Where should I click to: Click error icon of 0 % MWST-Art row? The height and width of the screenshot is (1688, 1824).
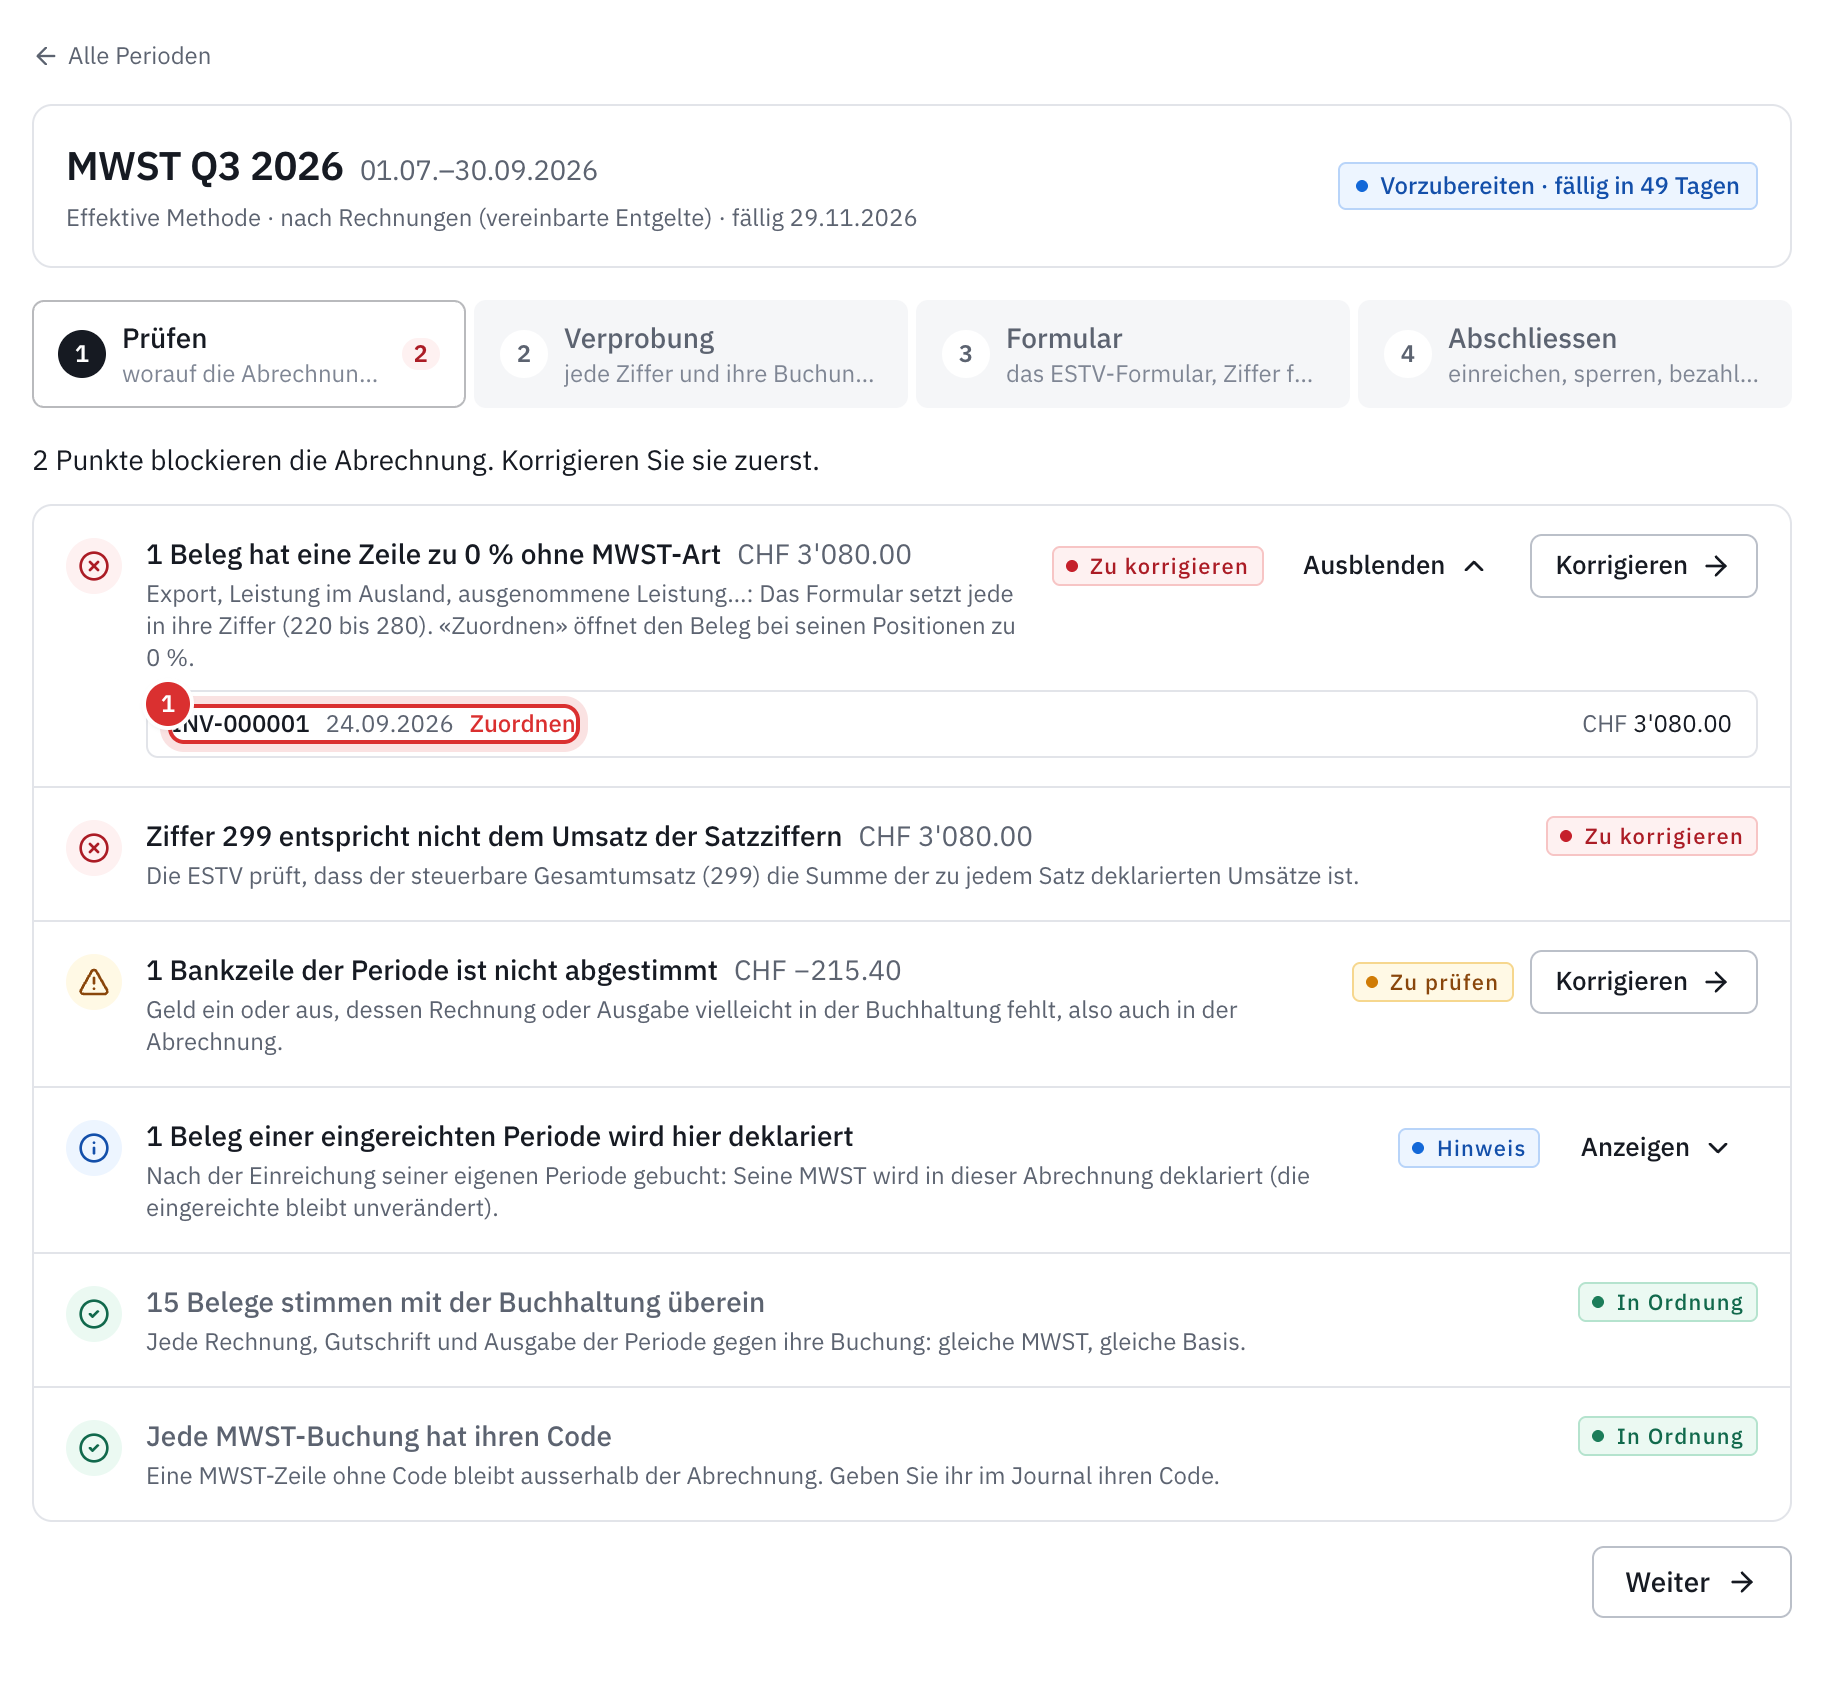pos(94,566)
